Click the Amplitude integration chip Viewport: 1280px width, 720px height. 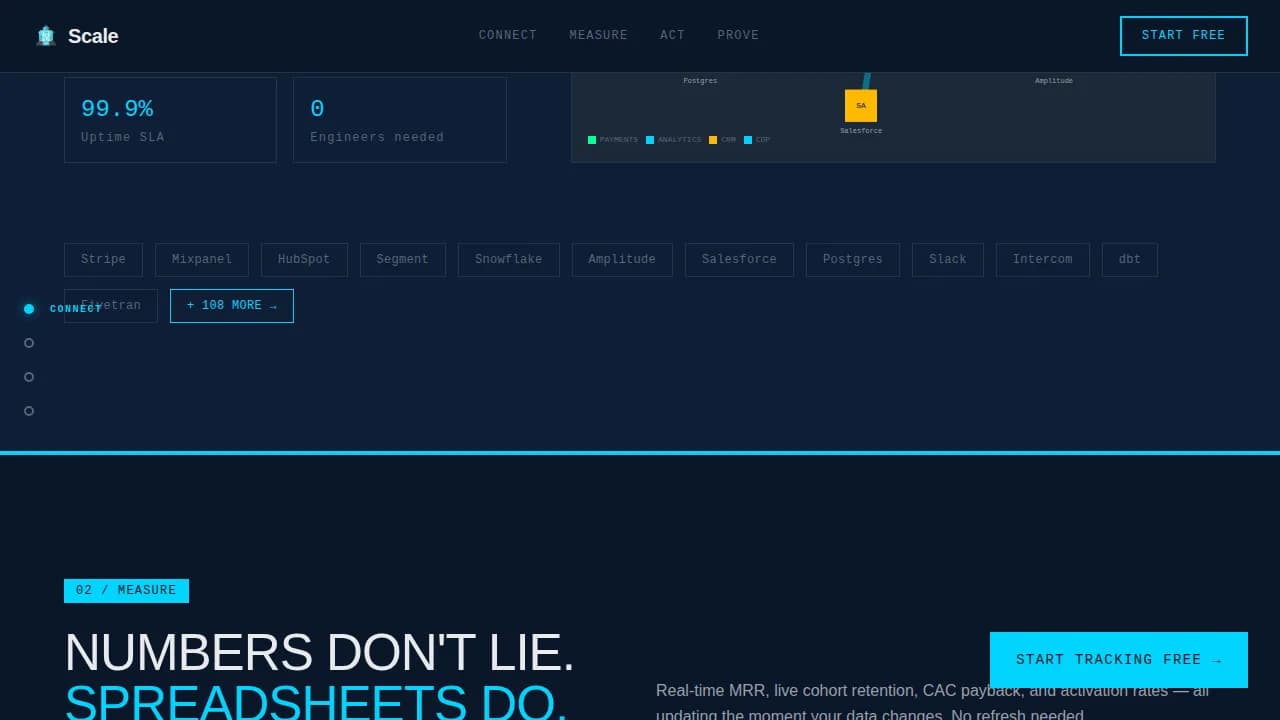tap(622, 260)
